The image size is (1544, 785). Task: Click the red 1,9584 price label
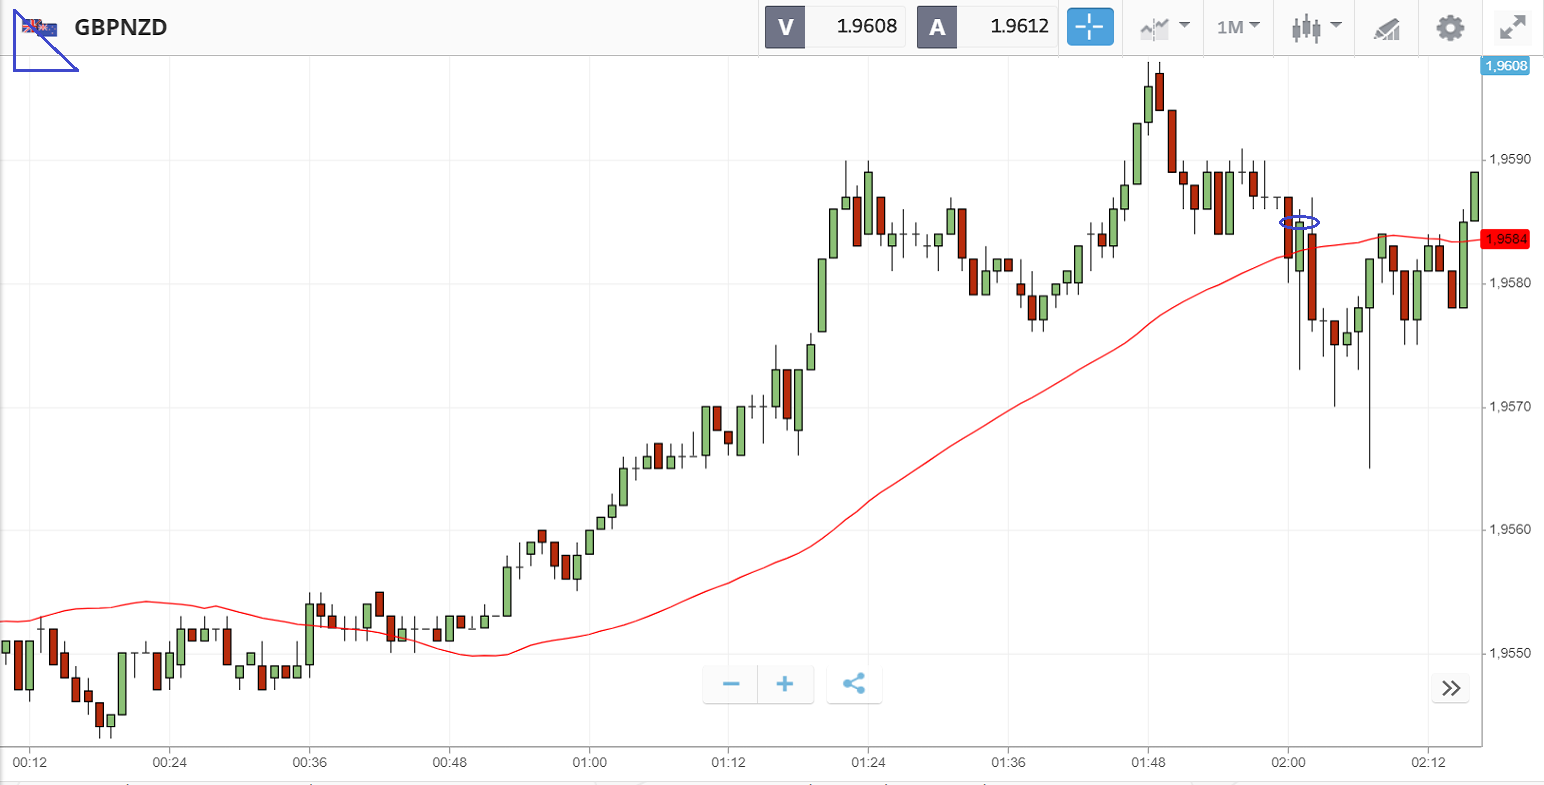(1506, 239)
